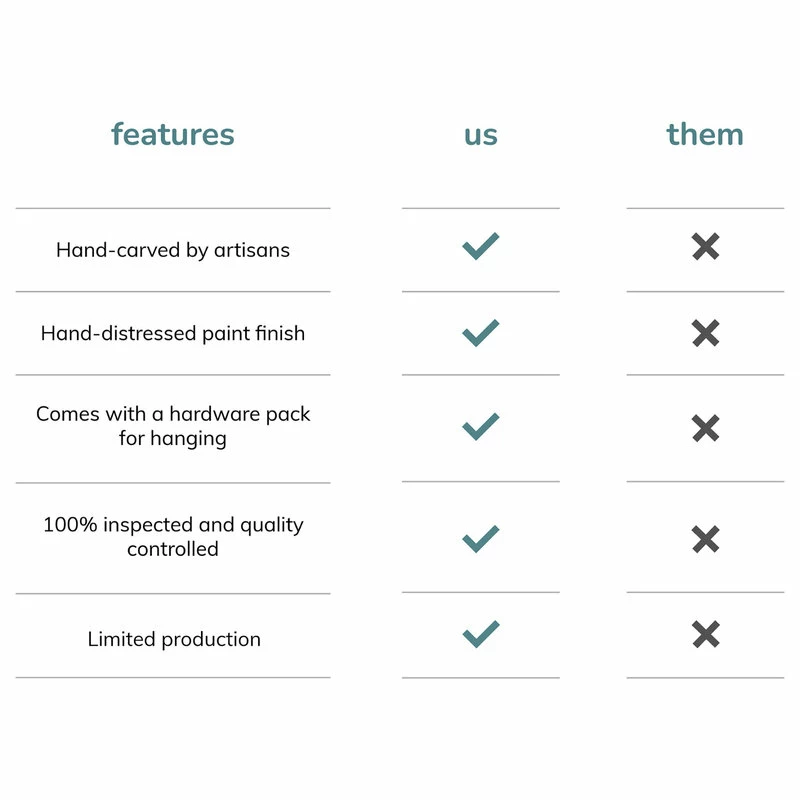The height and width of the screenshot is (800, 800).
Task: Click "Comes with a hardware pack" text
Action: [173, 414]
